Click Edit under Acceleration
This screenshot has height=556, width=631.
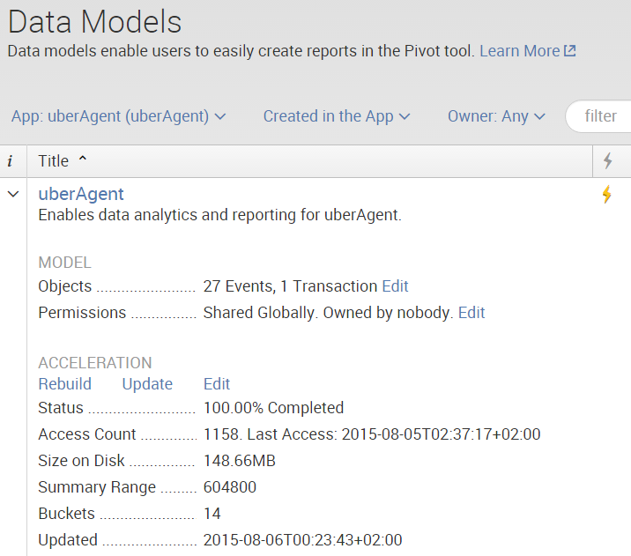217,384
